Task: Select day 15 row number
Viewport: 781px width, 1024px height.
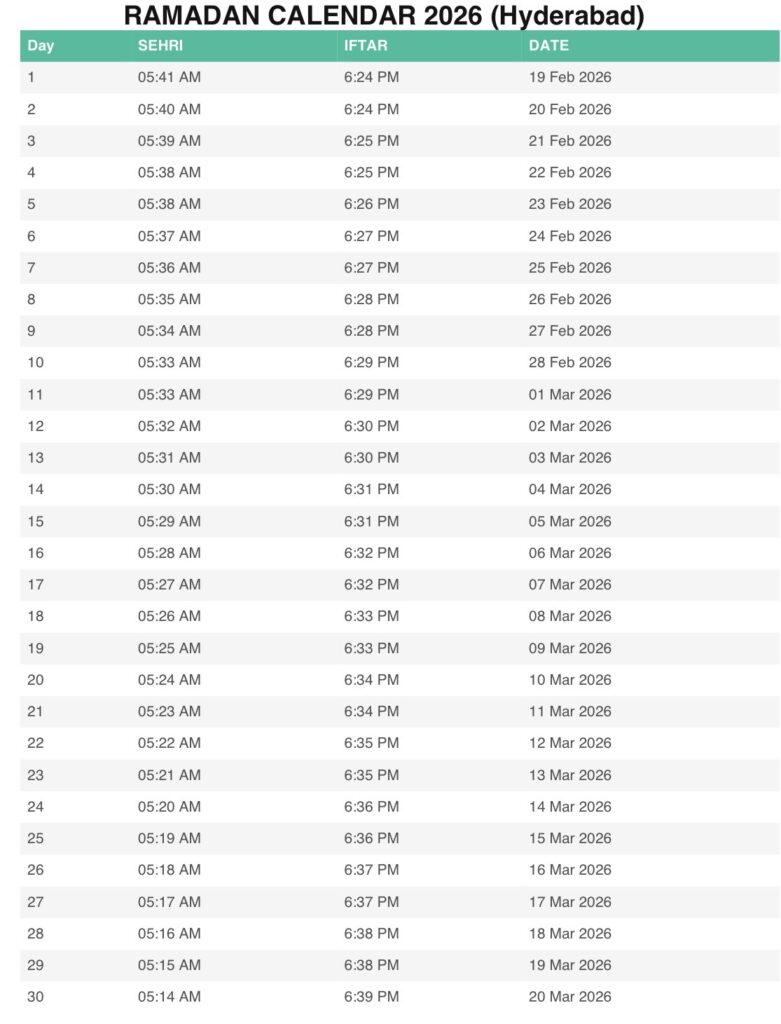Action: point(35,521)
